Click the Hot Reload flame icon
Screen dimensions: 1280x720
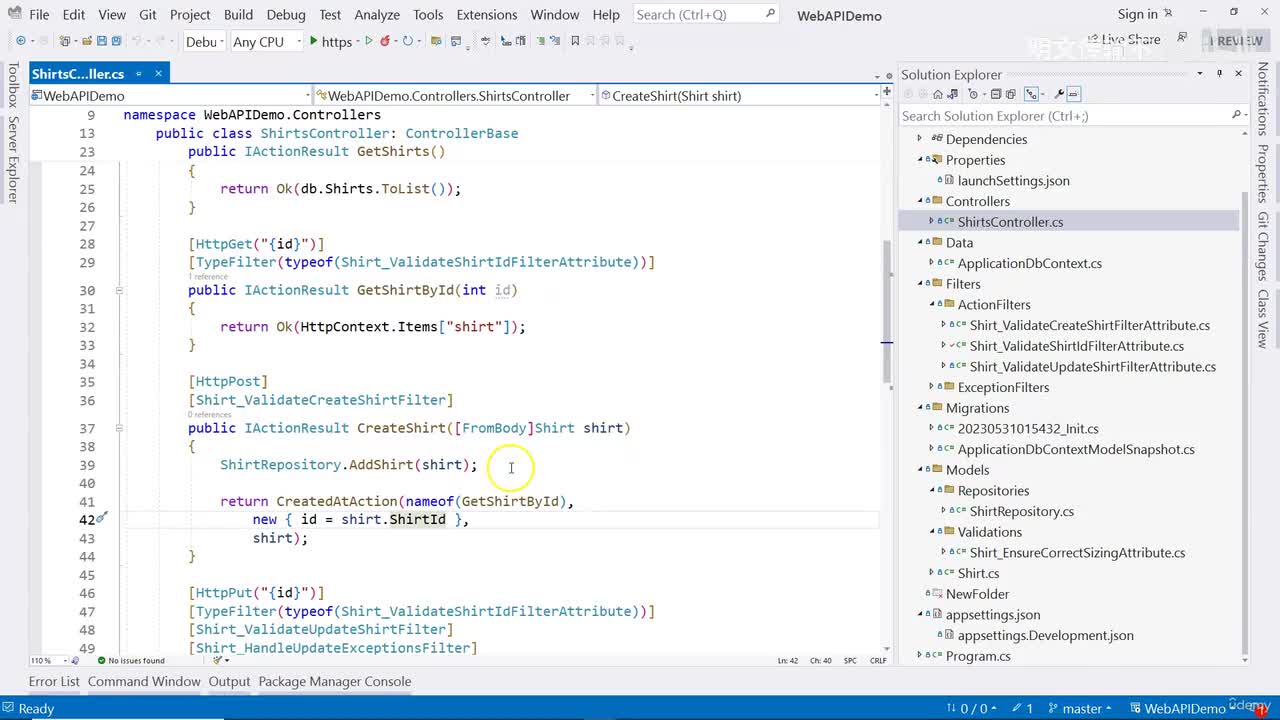click(x=386, y=41)
